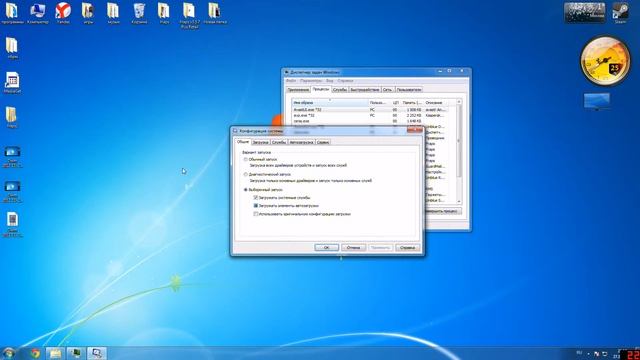Sort processes by Пользователь column header

point(379,103)
